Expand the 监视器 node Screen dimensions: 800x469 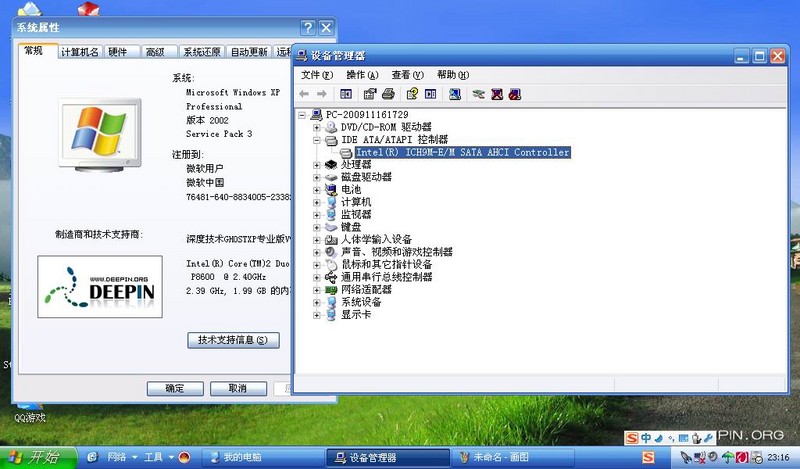point(316,215)
